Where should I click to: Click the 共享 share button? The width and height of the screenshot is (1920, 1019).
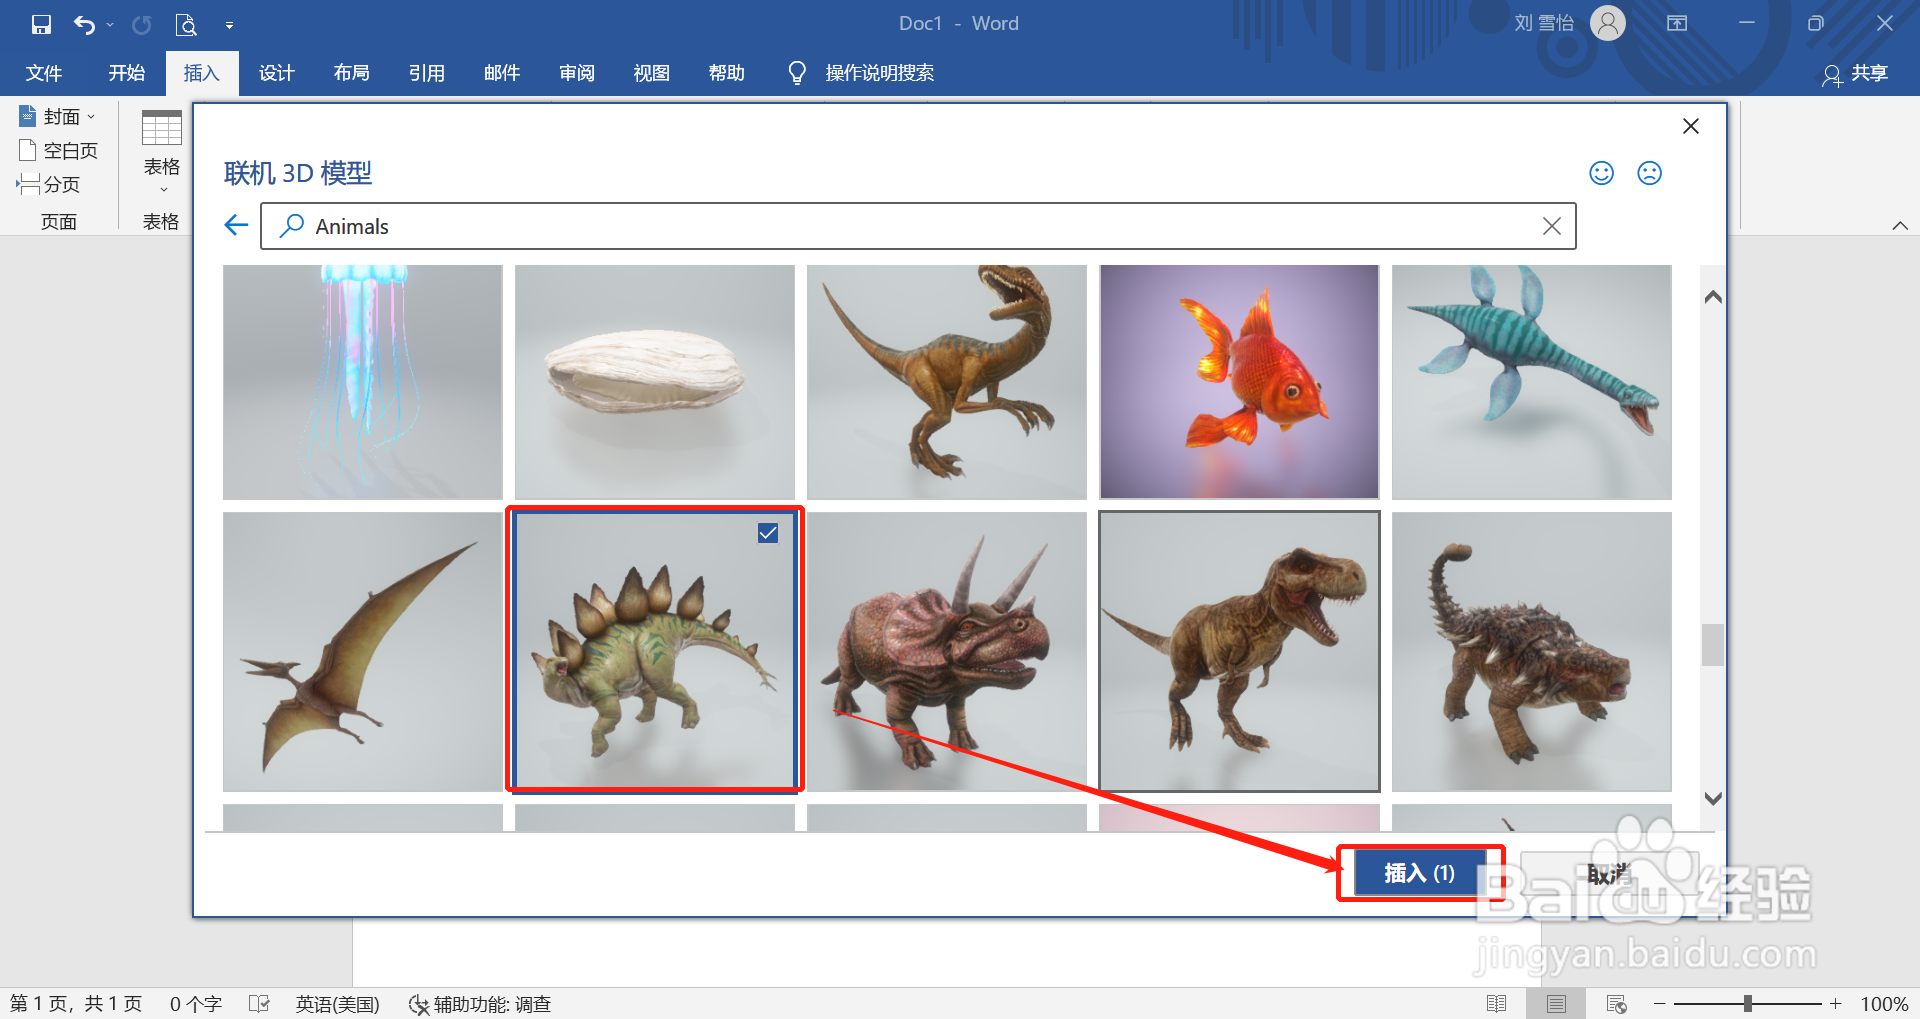click(1856, 74)
